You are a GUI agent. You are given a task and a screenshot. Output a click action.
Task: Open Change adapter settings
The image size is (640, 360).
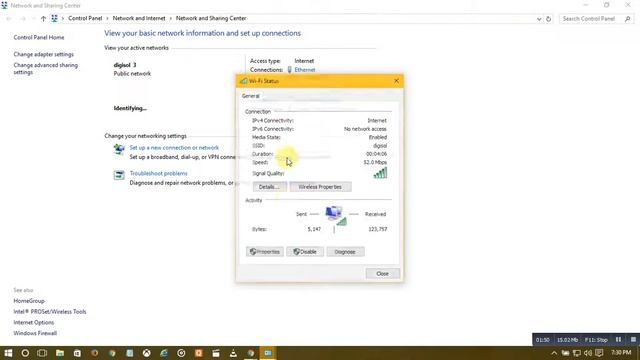pos(44,54)
